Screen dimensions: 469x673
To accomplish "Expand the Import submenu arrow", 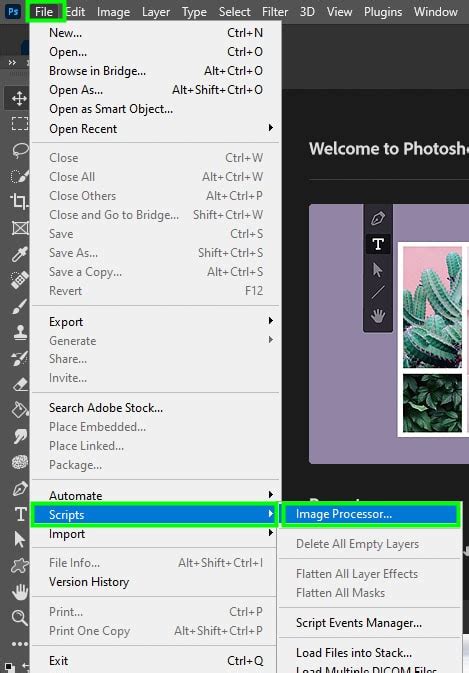I will click(x=271, y=533).
